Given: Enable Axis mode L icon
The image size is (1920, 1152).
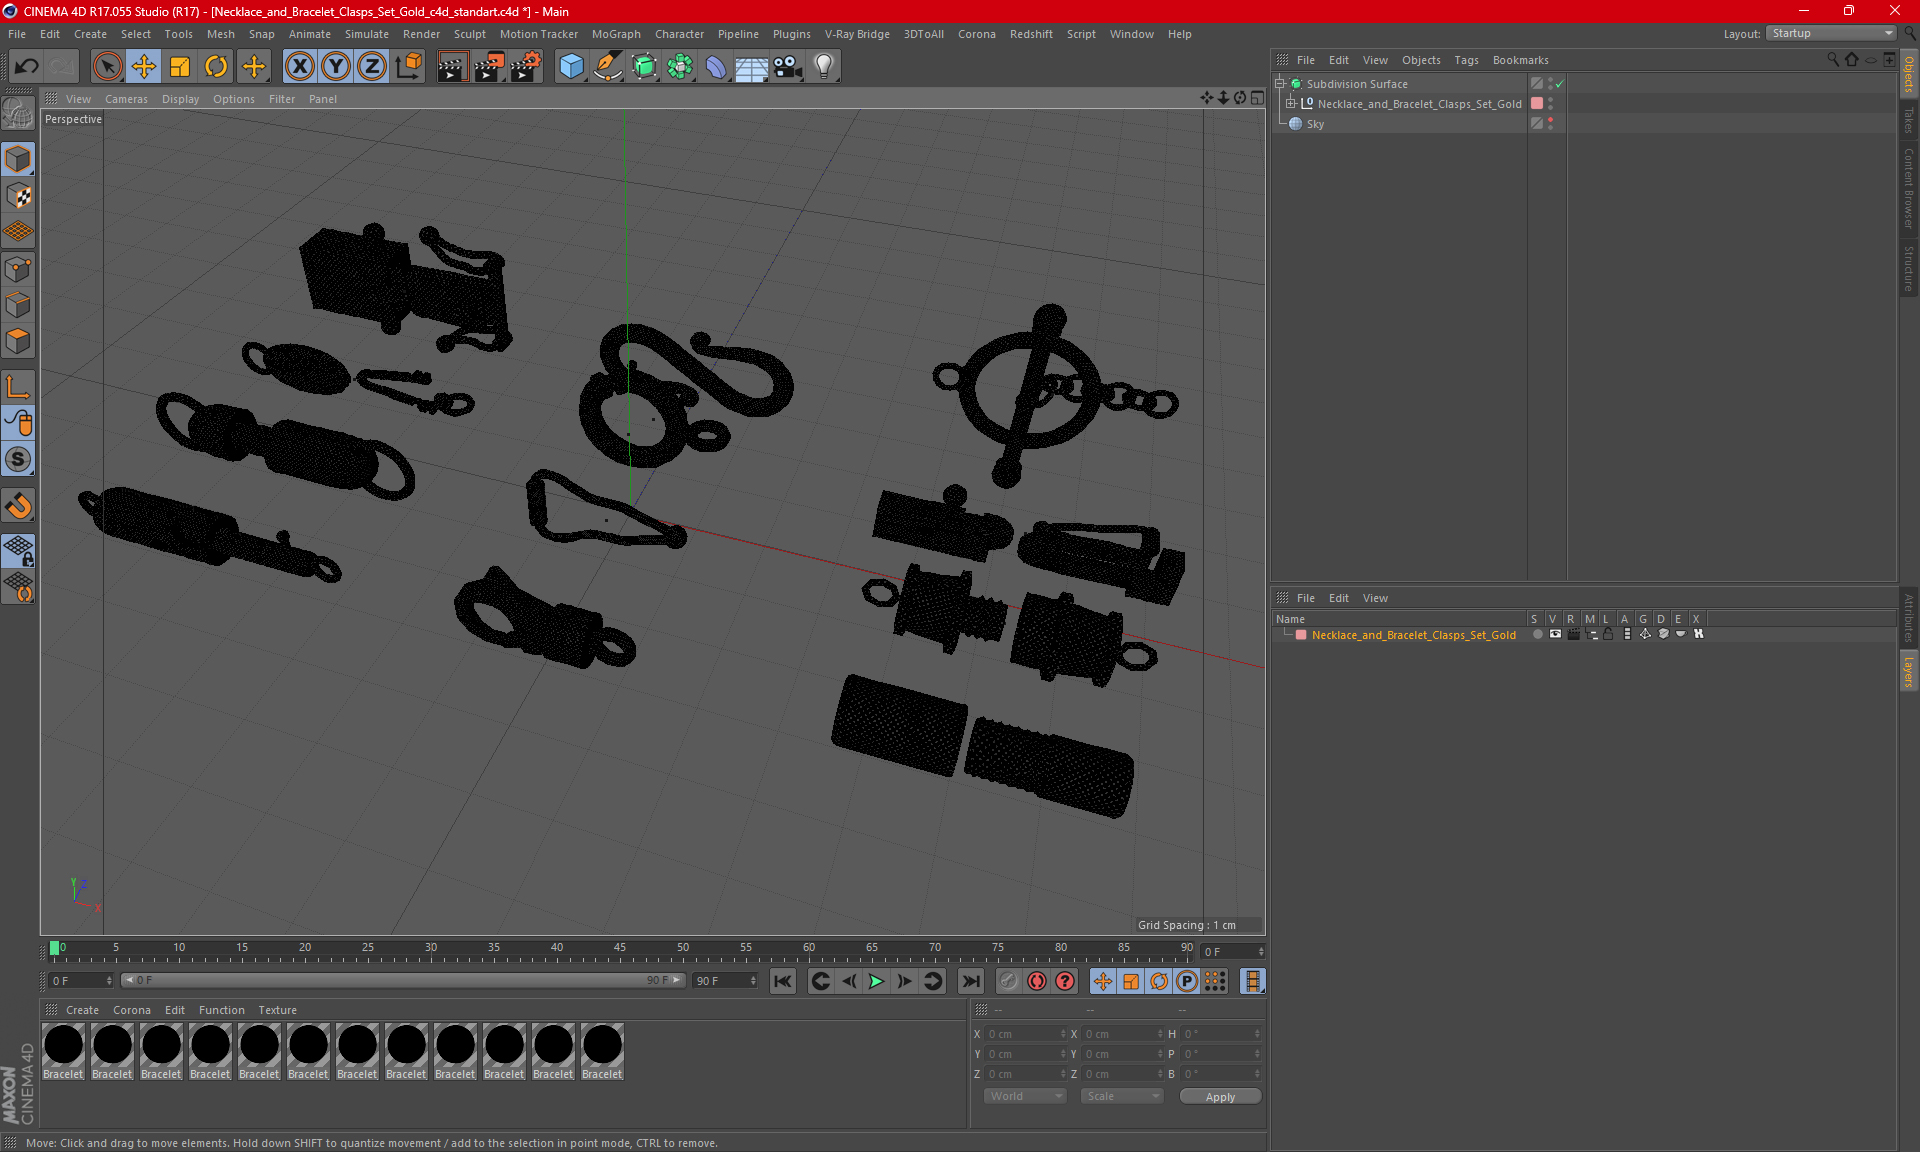Looking at the screenshot, I should pyautogui.click(x=18, y=387).
